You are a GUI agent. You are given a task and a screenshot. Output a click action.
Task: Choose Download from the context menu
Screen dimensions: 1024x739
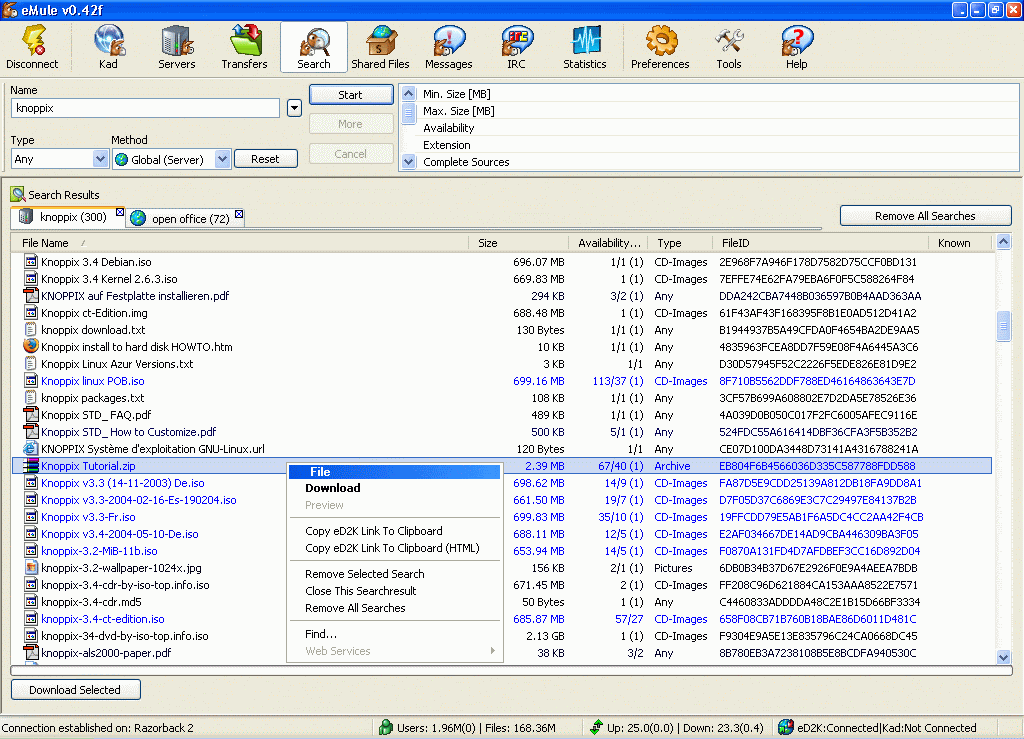333,488
